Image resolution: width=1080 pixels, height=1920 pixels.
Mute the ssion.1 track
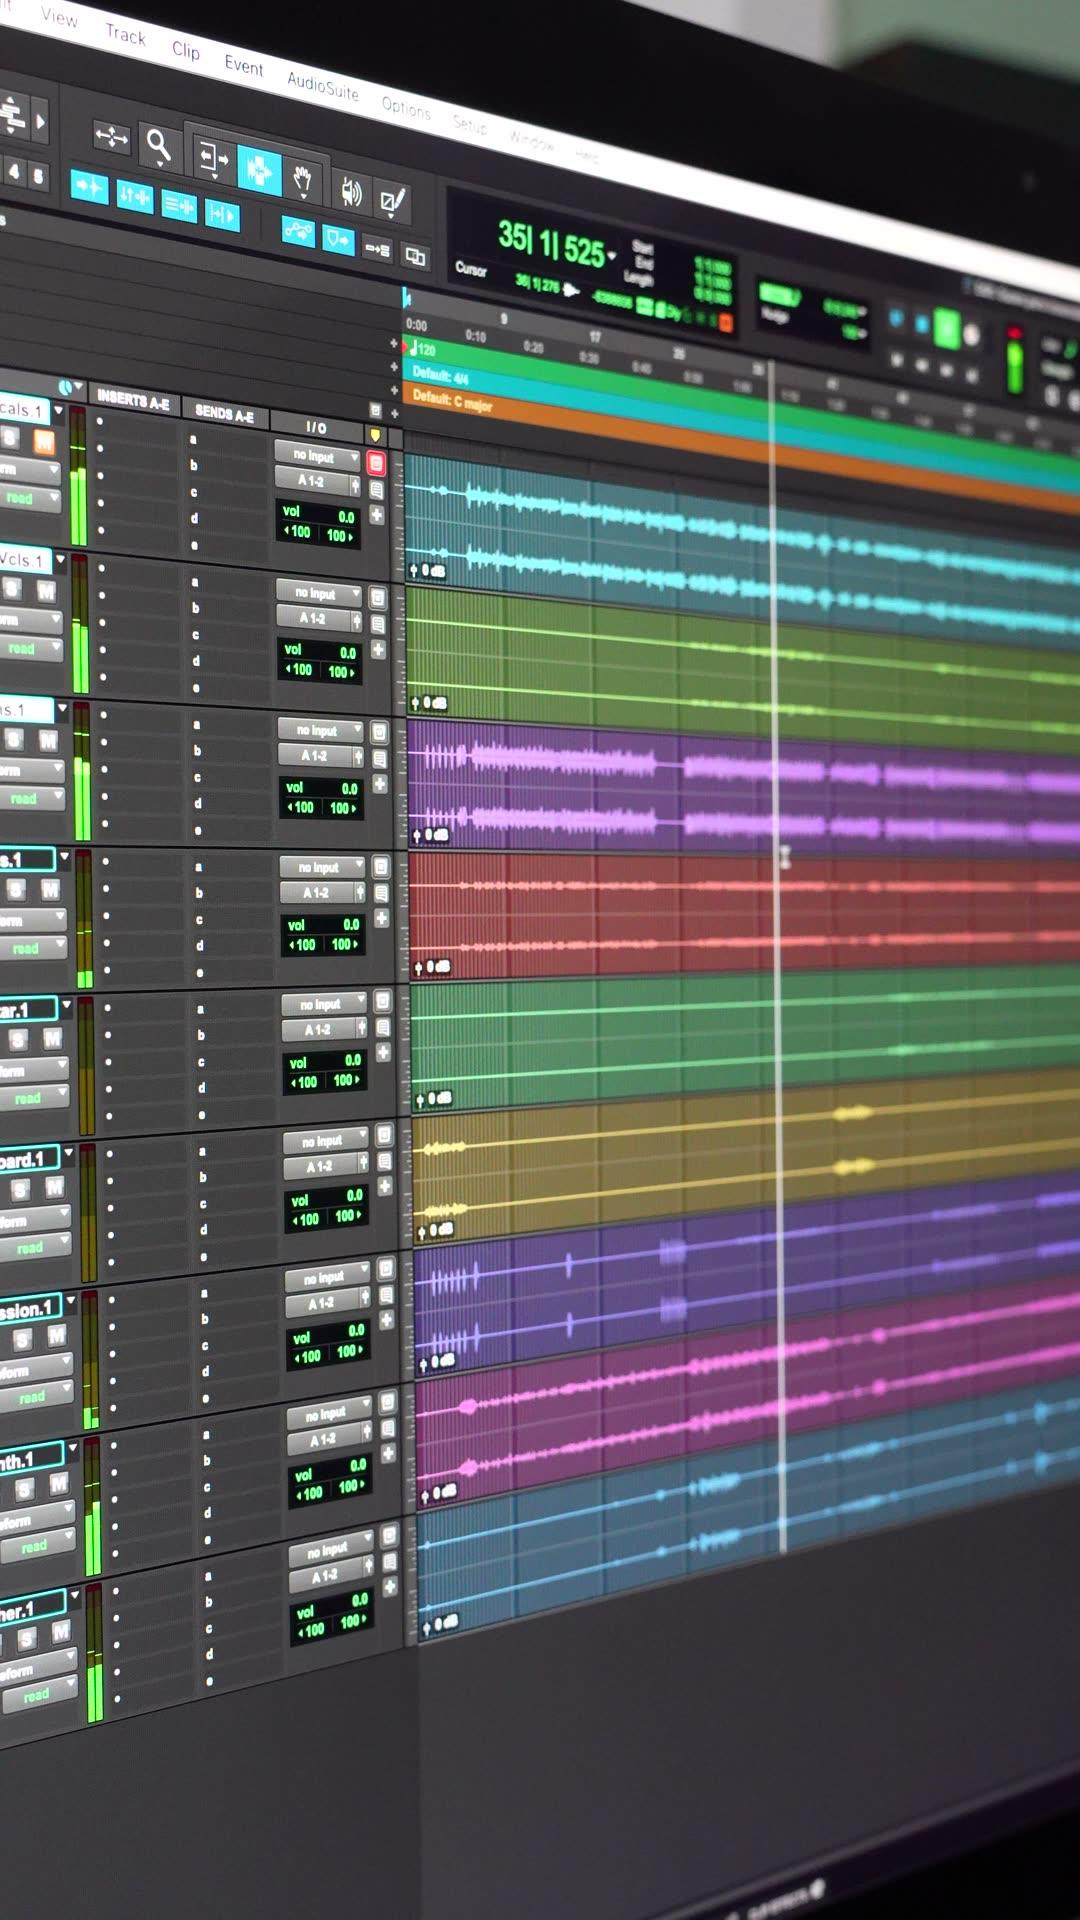click(x=57, y=1334)
